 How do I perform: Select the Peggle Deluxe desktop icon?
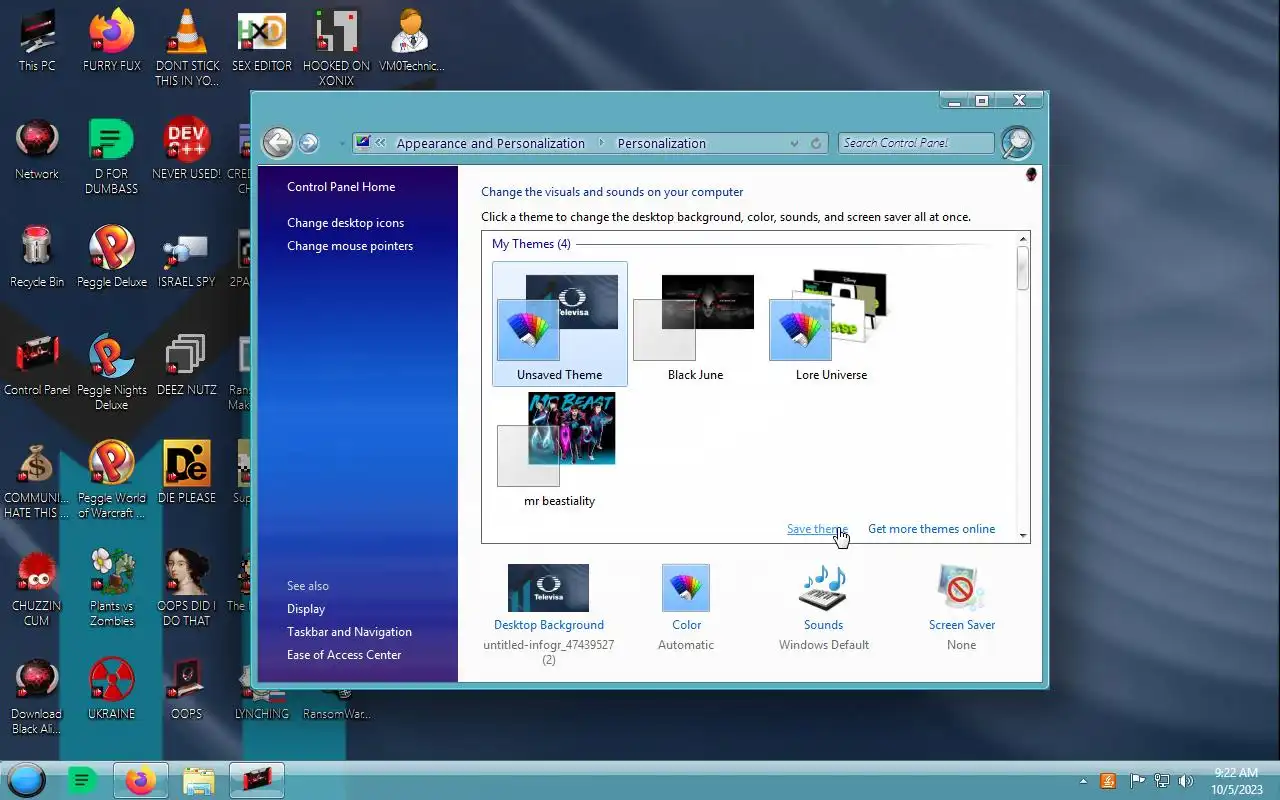(x=112, y=257)
